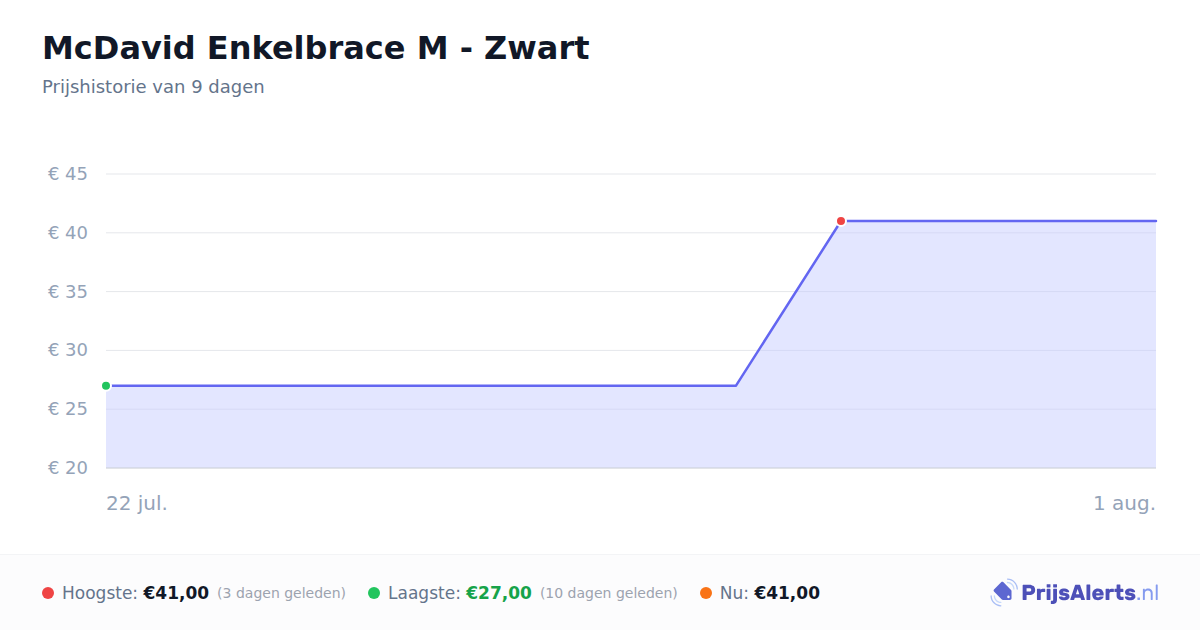Click the rising segment of the price line
The height and width of the screenshot is (630, 1200).
click(788, 303)
